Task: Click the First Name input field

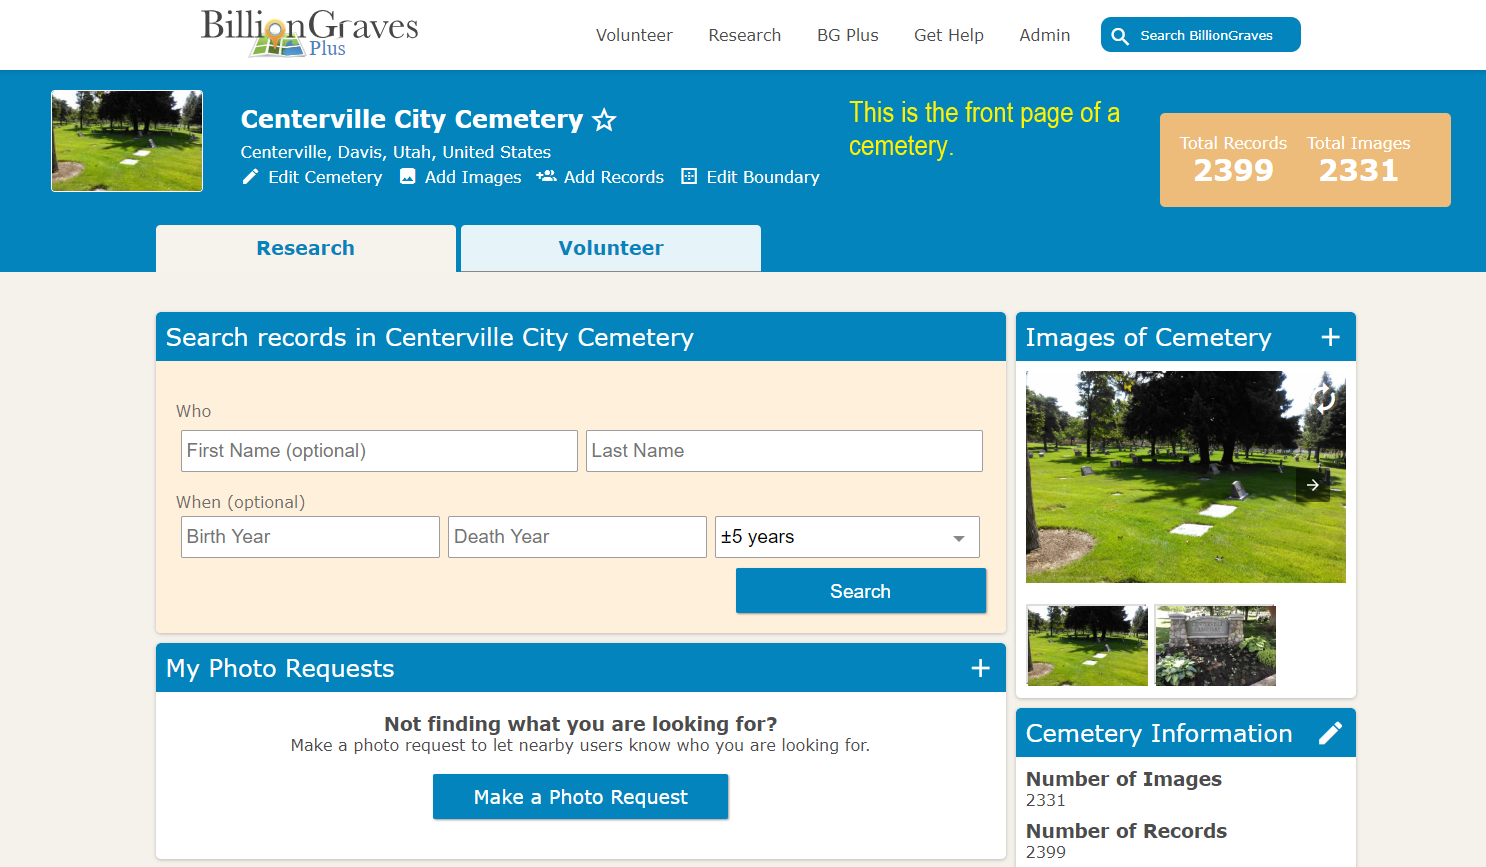Action: tap(379, 451)
